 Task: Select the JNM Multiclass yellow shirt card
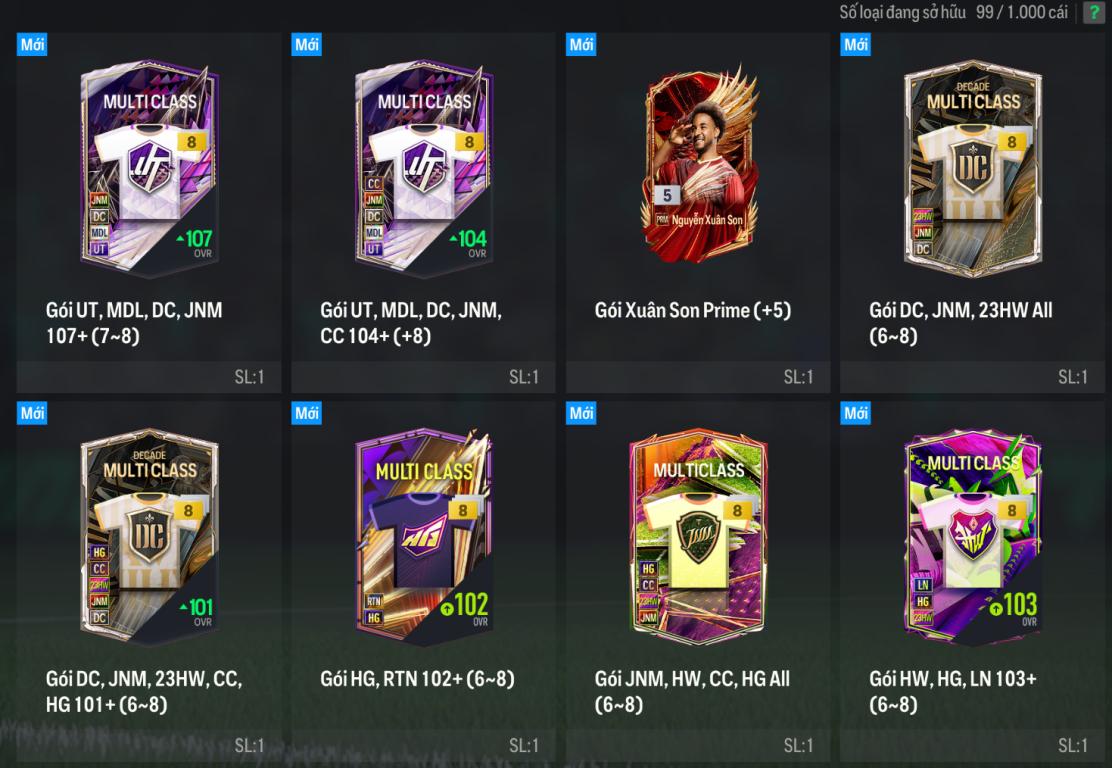point(699,537)
